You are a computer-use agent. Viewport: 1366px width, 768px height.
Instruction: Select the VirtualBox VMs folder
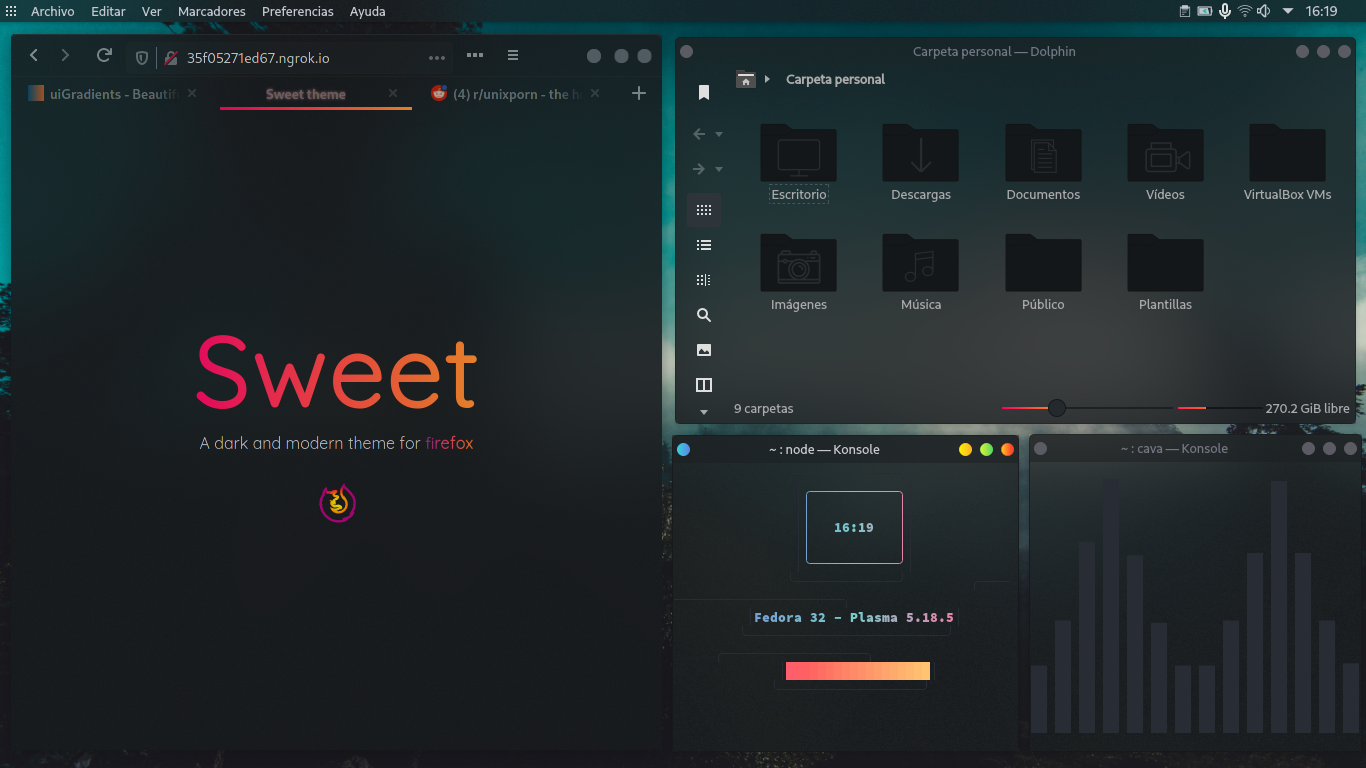click(1287, 163)
